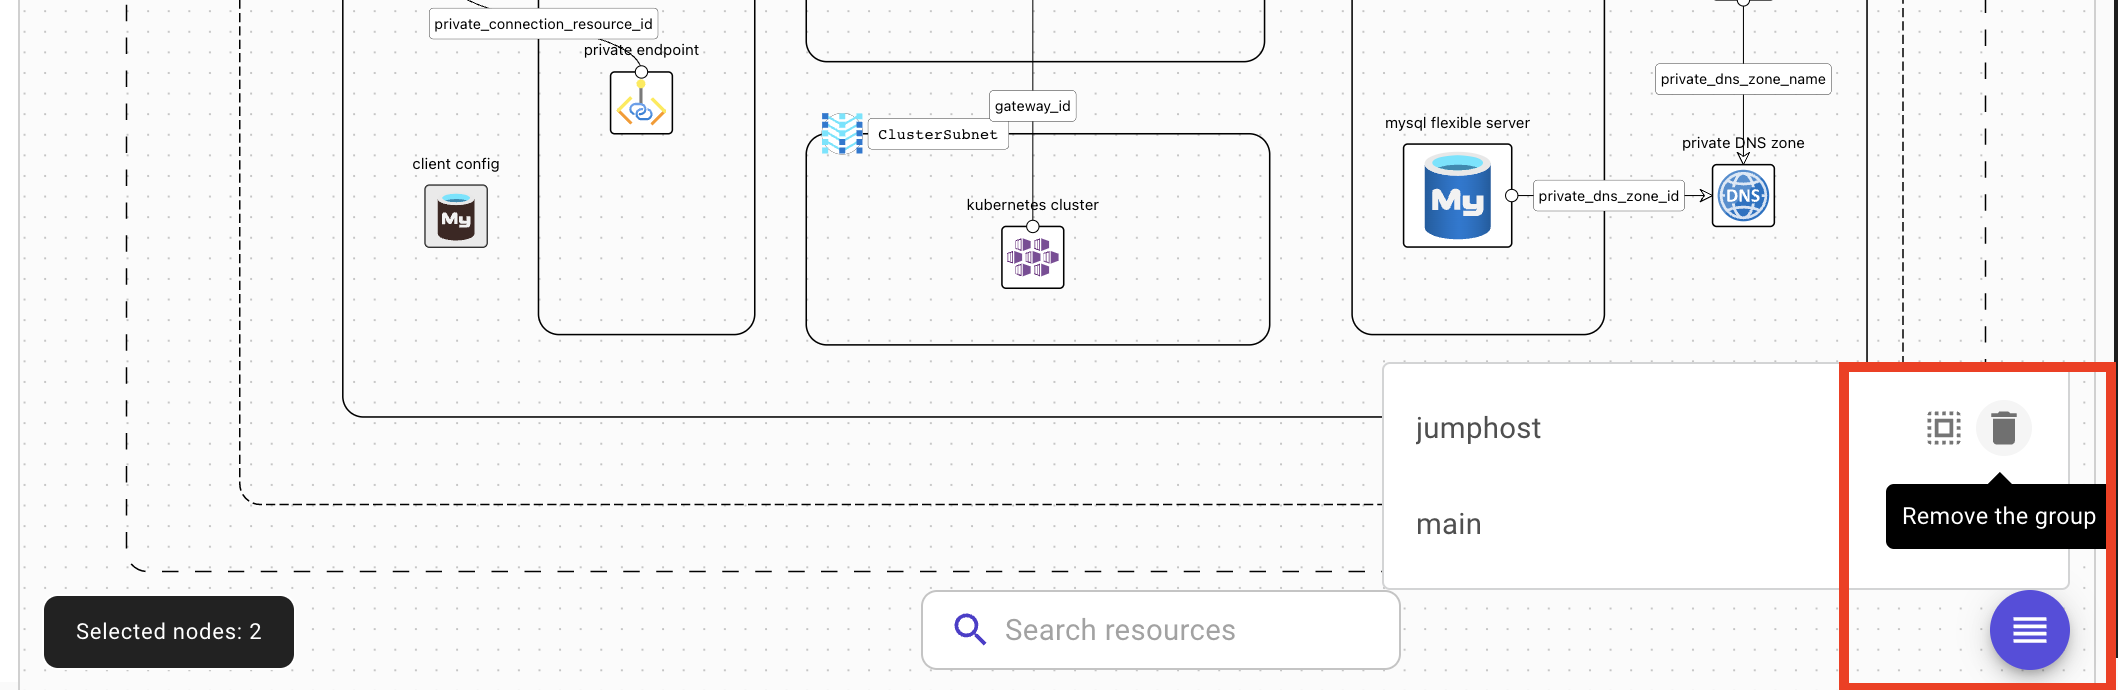Click the mysql flexible server output port
The height and width of the screenshot is (690, 2118).
coord(1512,196)
